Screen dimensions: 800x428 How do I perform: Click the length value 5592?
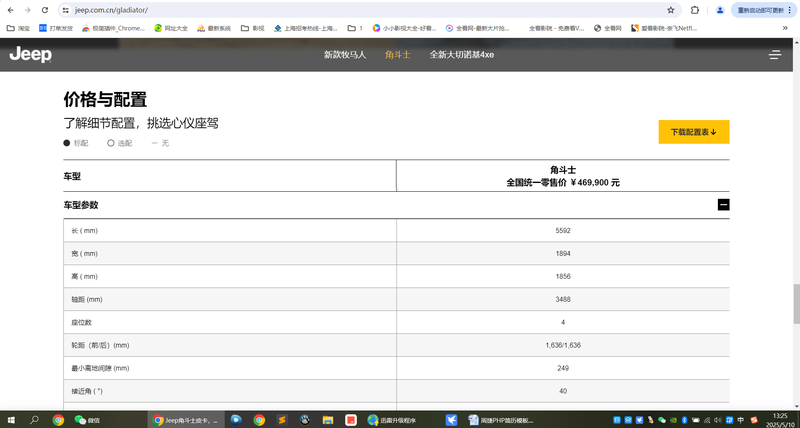pyautogui.click(x=563, y=231)
